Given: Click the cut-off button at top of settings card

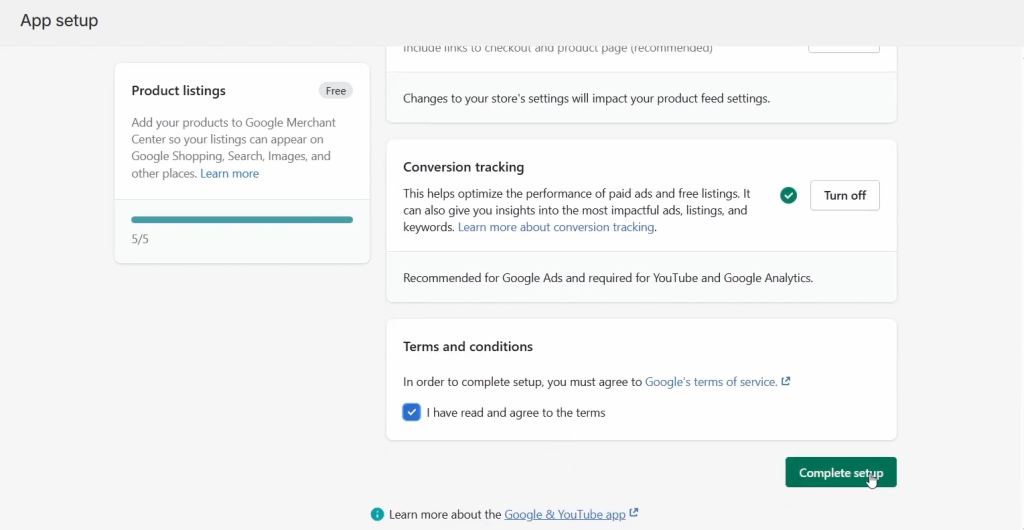Looking at the screenshot, I should tap(843, 46).
